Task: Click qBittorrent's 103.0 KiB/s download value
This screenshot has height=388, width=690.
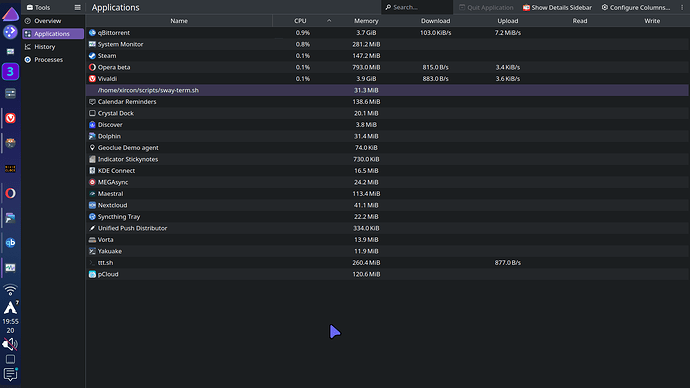Action: (x=435, y=33)
